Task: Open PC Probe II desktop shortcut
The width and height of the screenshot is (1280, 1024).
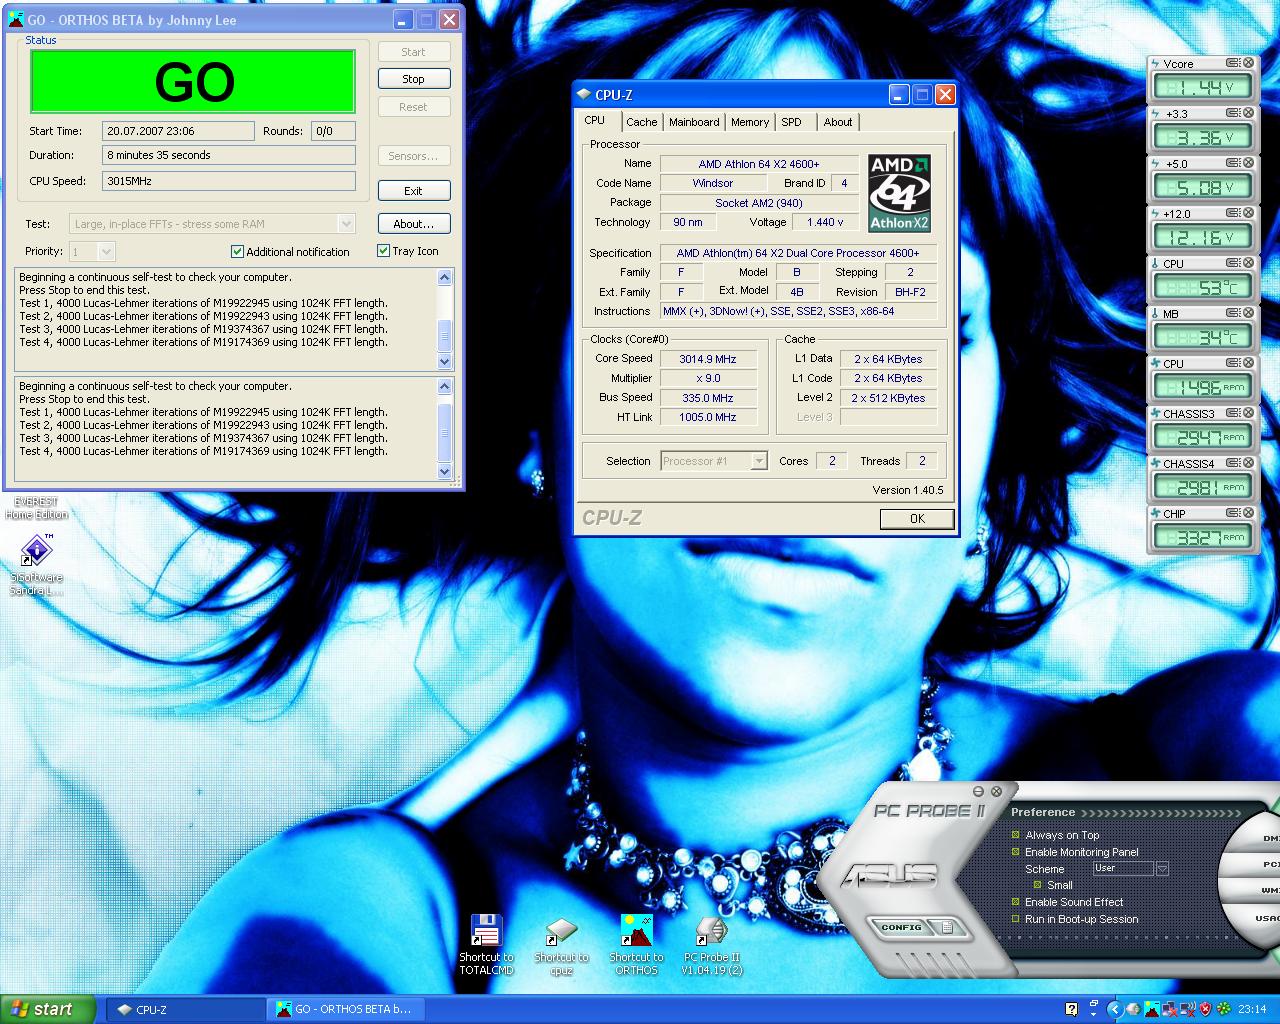Action: pos(711,931)
